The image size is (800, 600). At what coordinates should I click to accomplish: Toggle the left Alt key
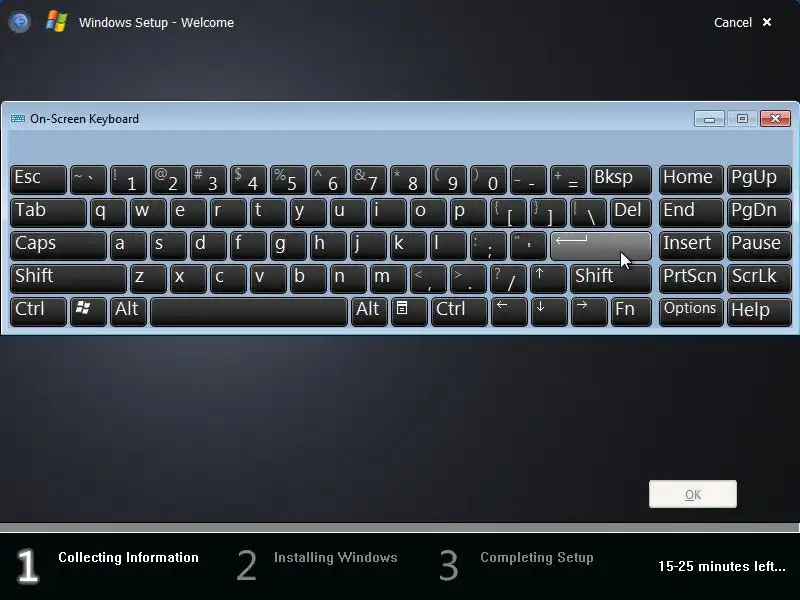tap(129, 312)
